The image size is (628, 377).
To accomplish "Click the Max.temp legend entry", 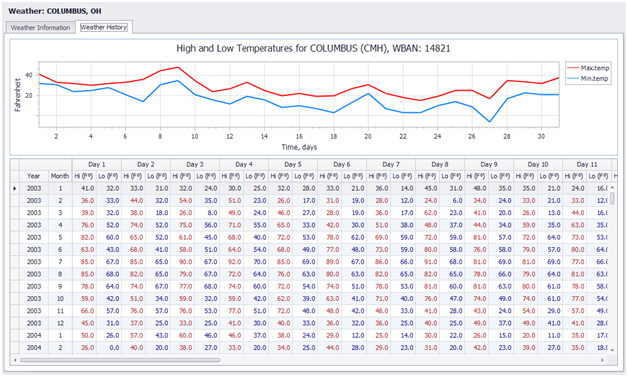I will coord(588,68).
